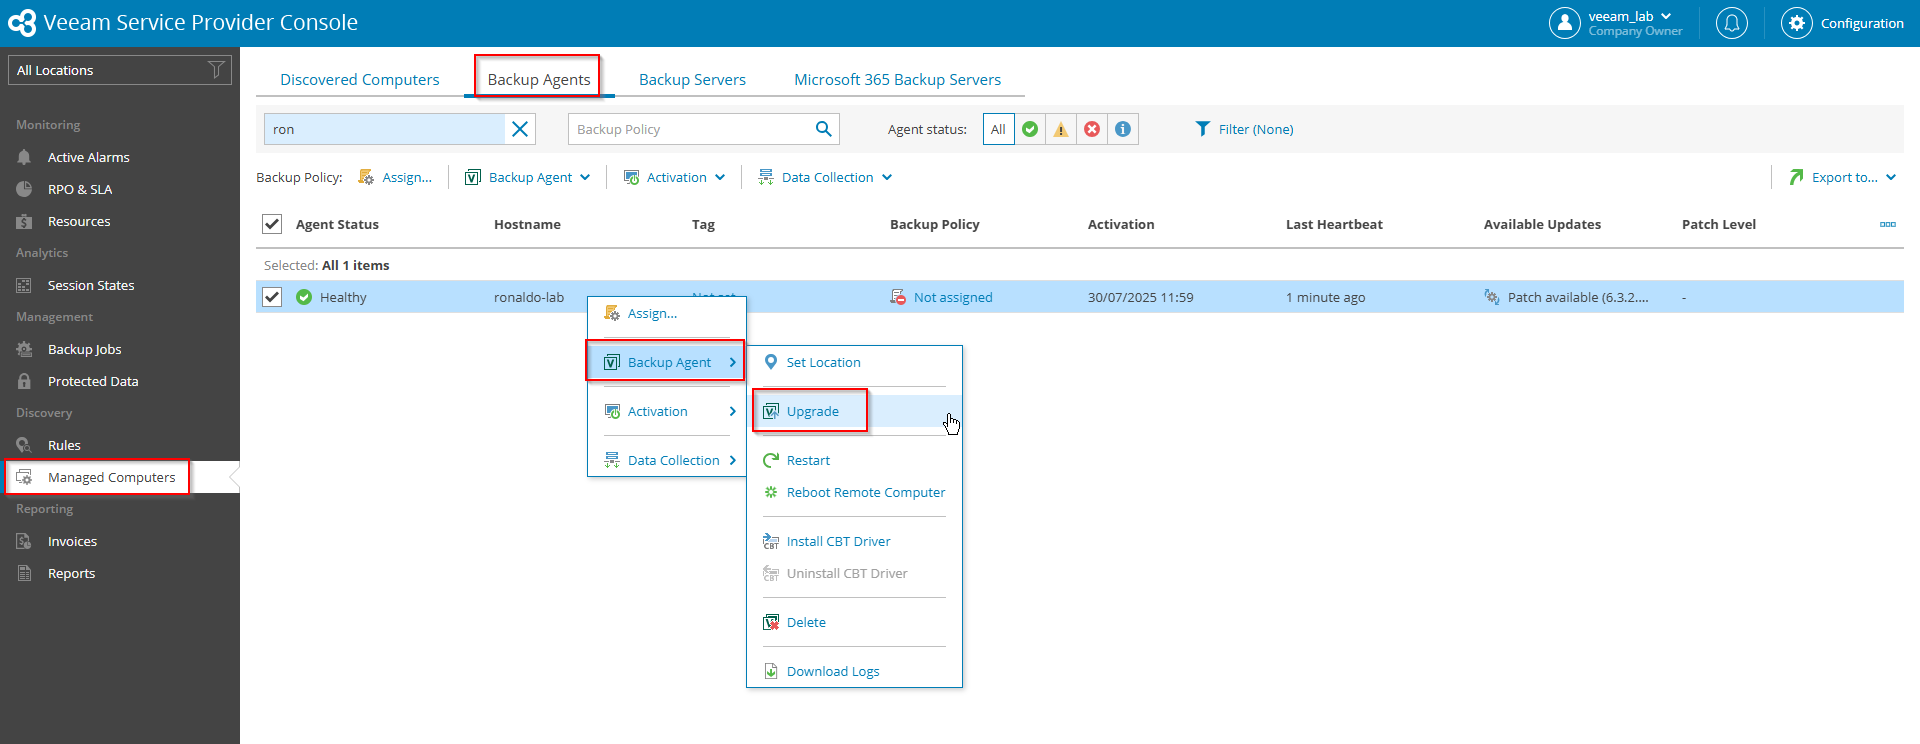The image size is (1920, 744).
Task: Filter agents by info blue status icon
Action: (1123, 129)
